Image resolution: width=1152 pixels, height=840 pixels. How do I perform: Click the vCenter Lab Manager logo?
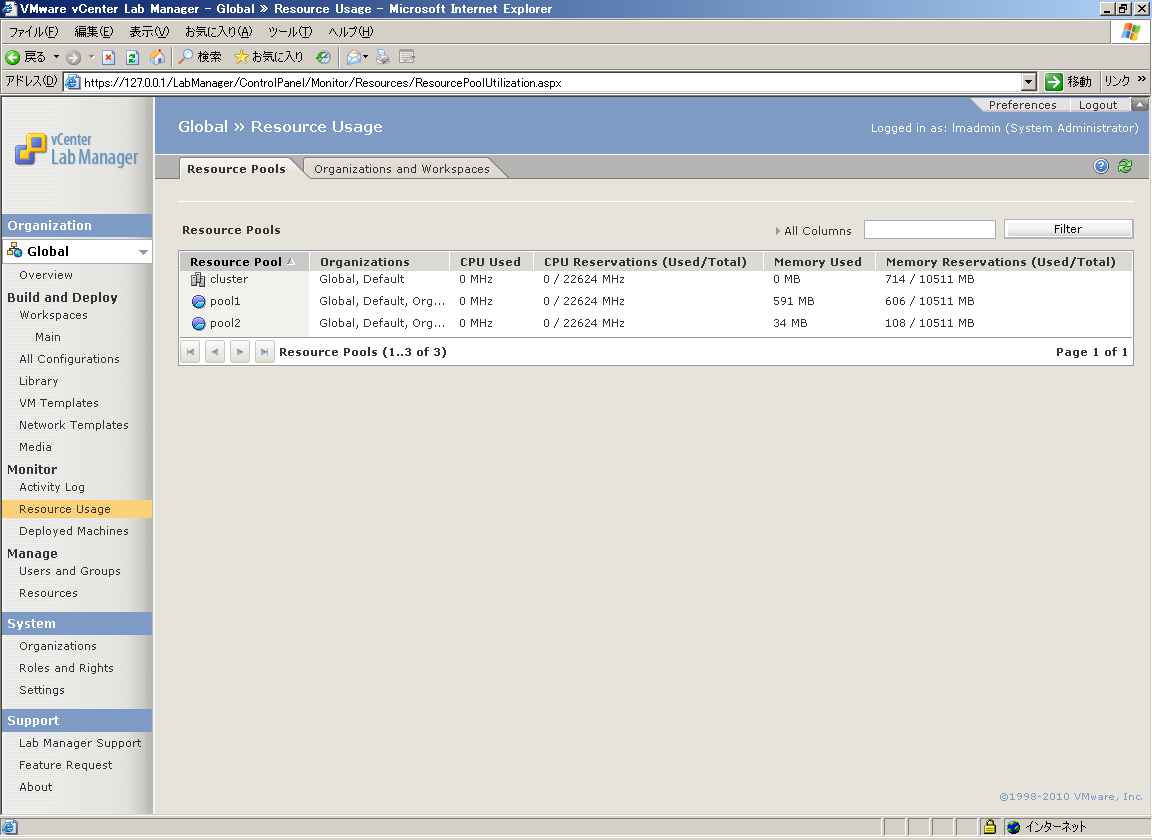point(76,149)
